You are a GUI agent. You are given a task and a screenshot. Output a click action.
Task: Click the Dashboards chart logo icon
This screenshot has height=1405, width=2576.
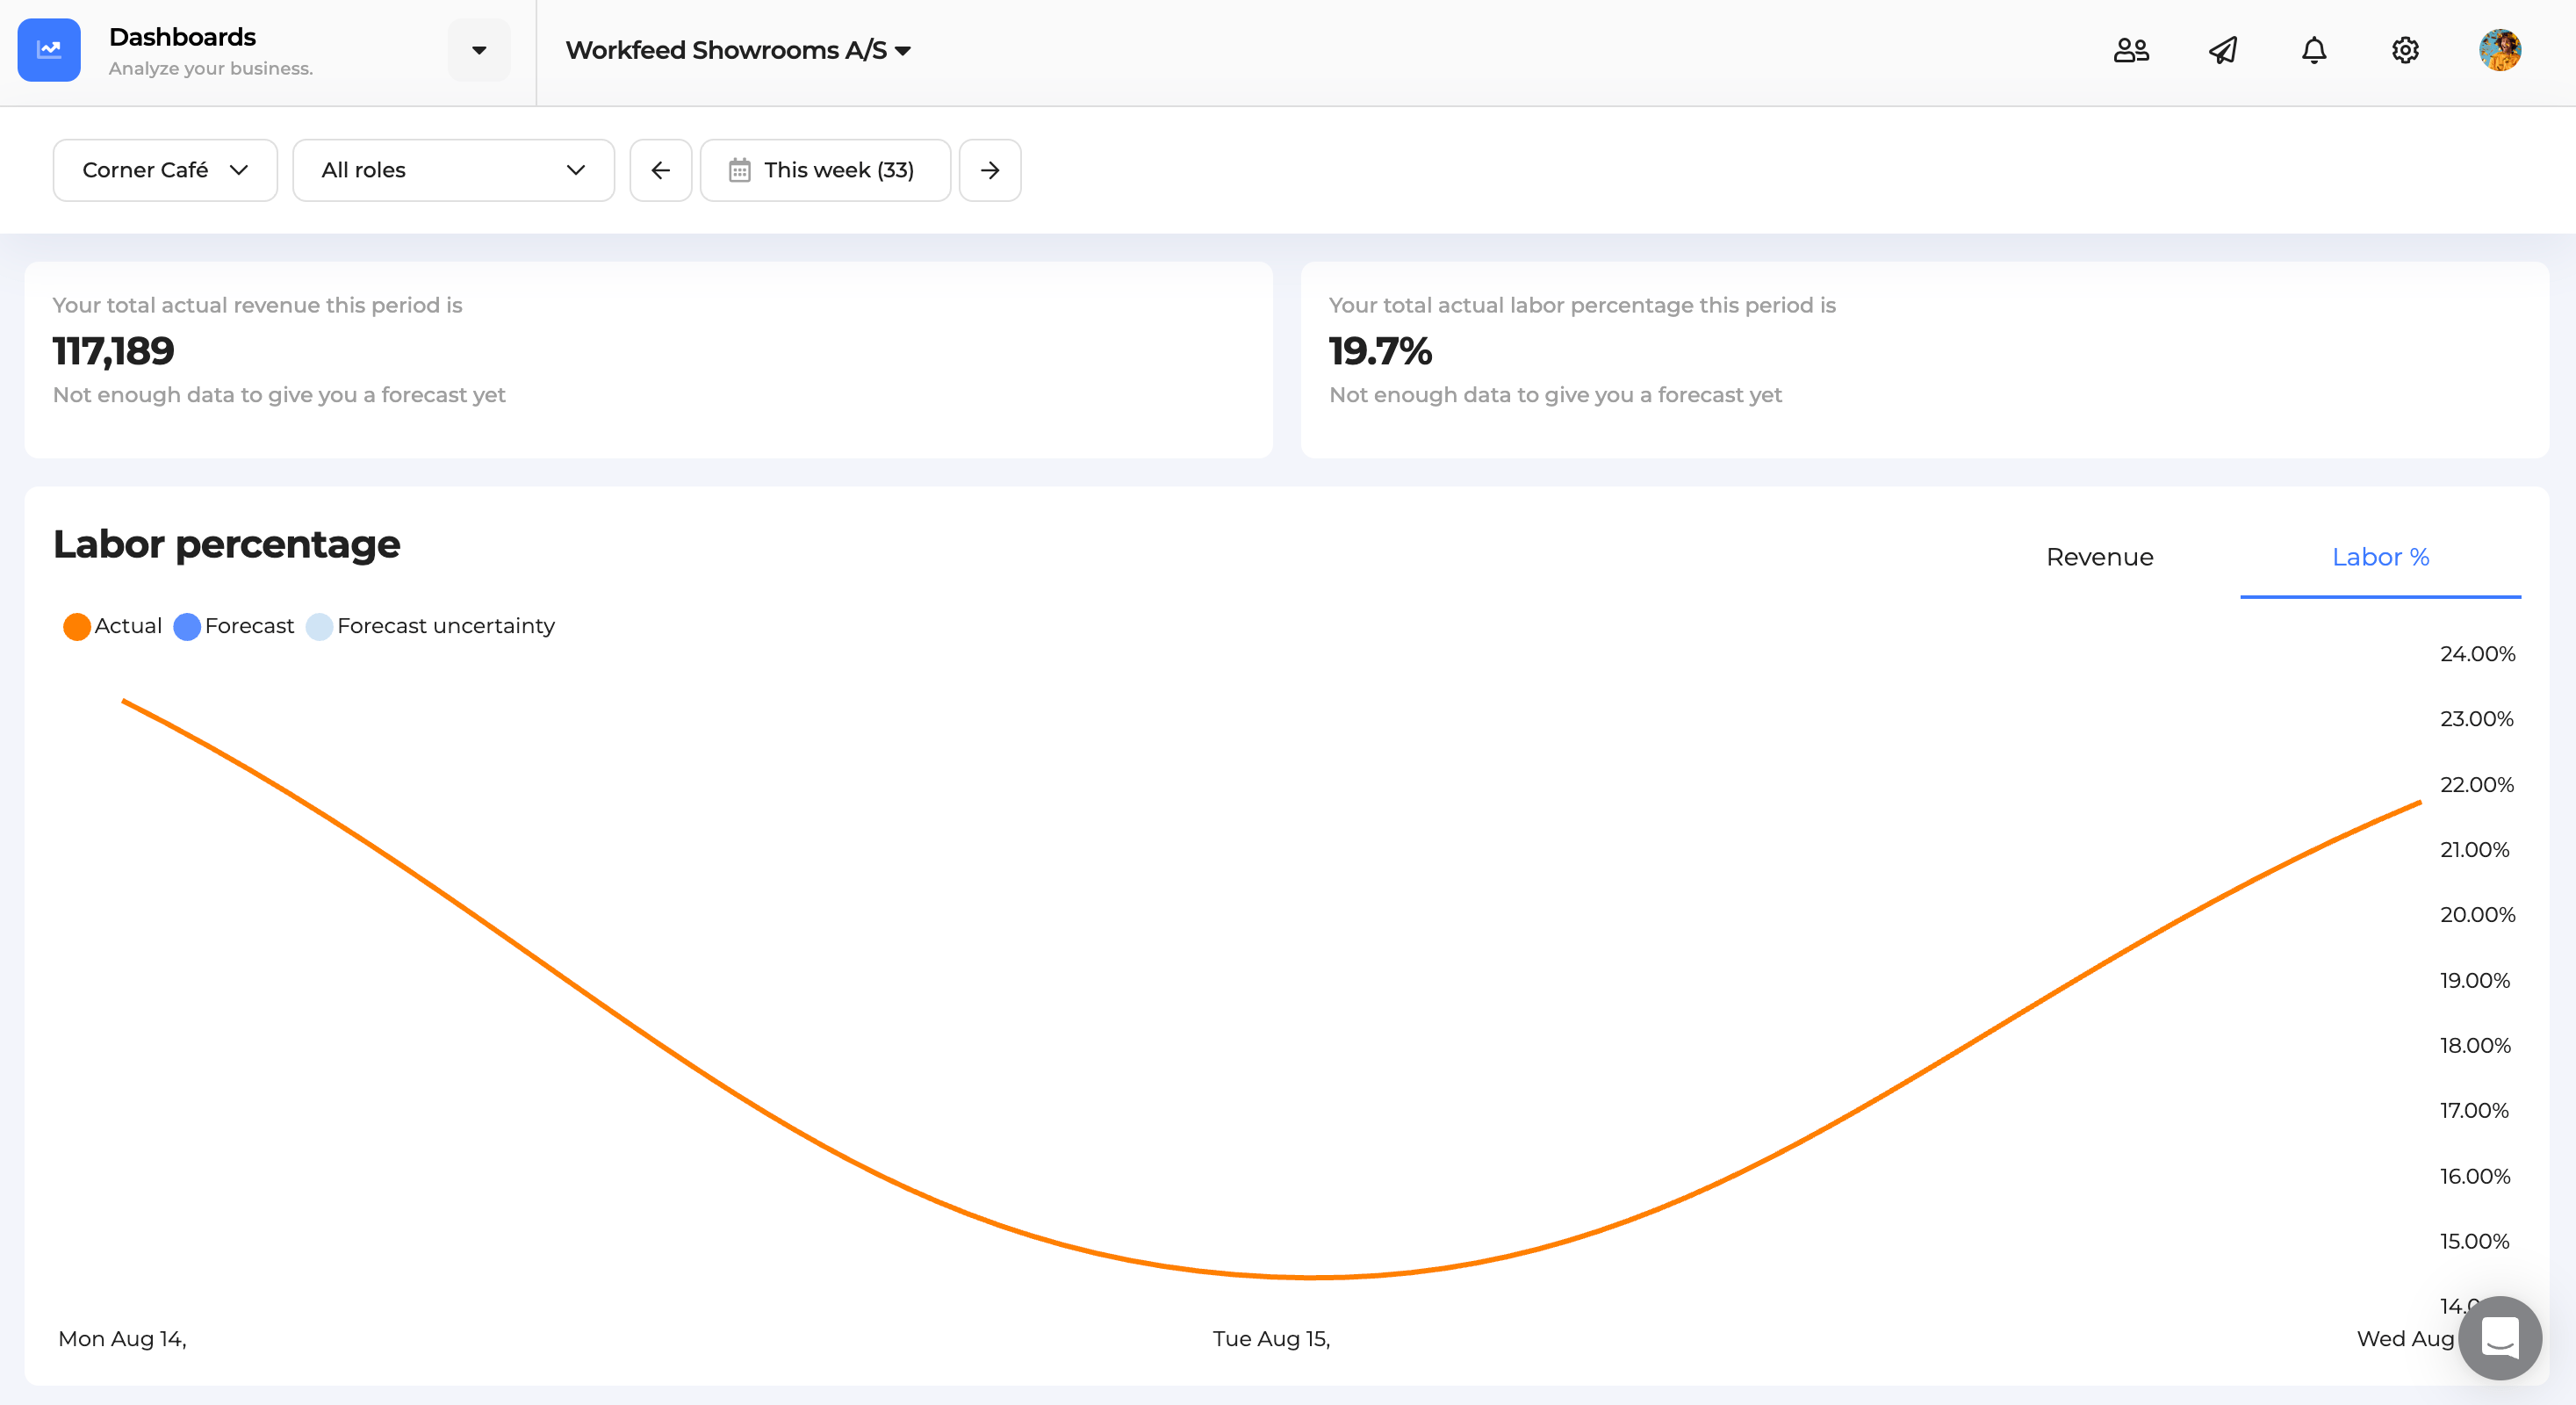click(x=49, y=50)
